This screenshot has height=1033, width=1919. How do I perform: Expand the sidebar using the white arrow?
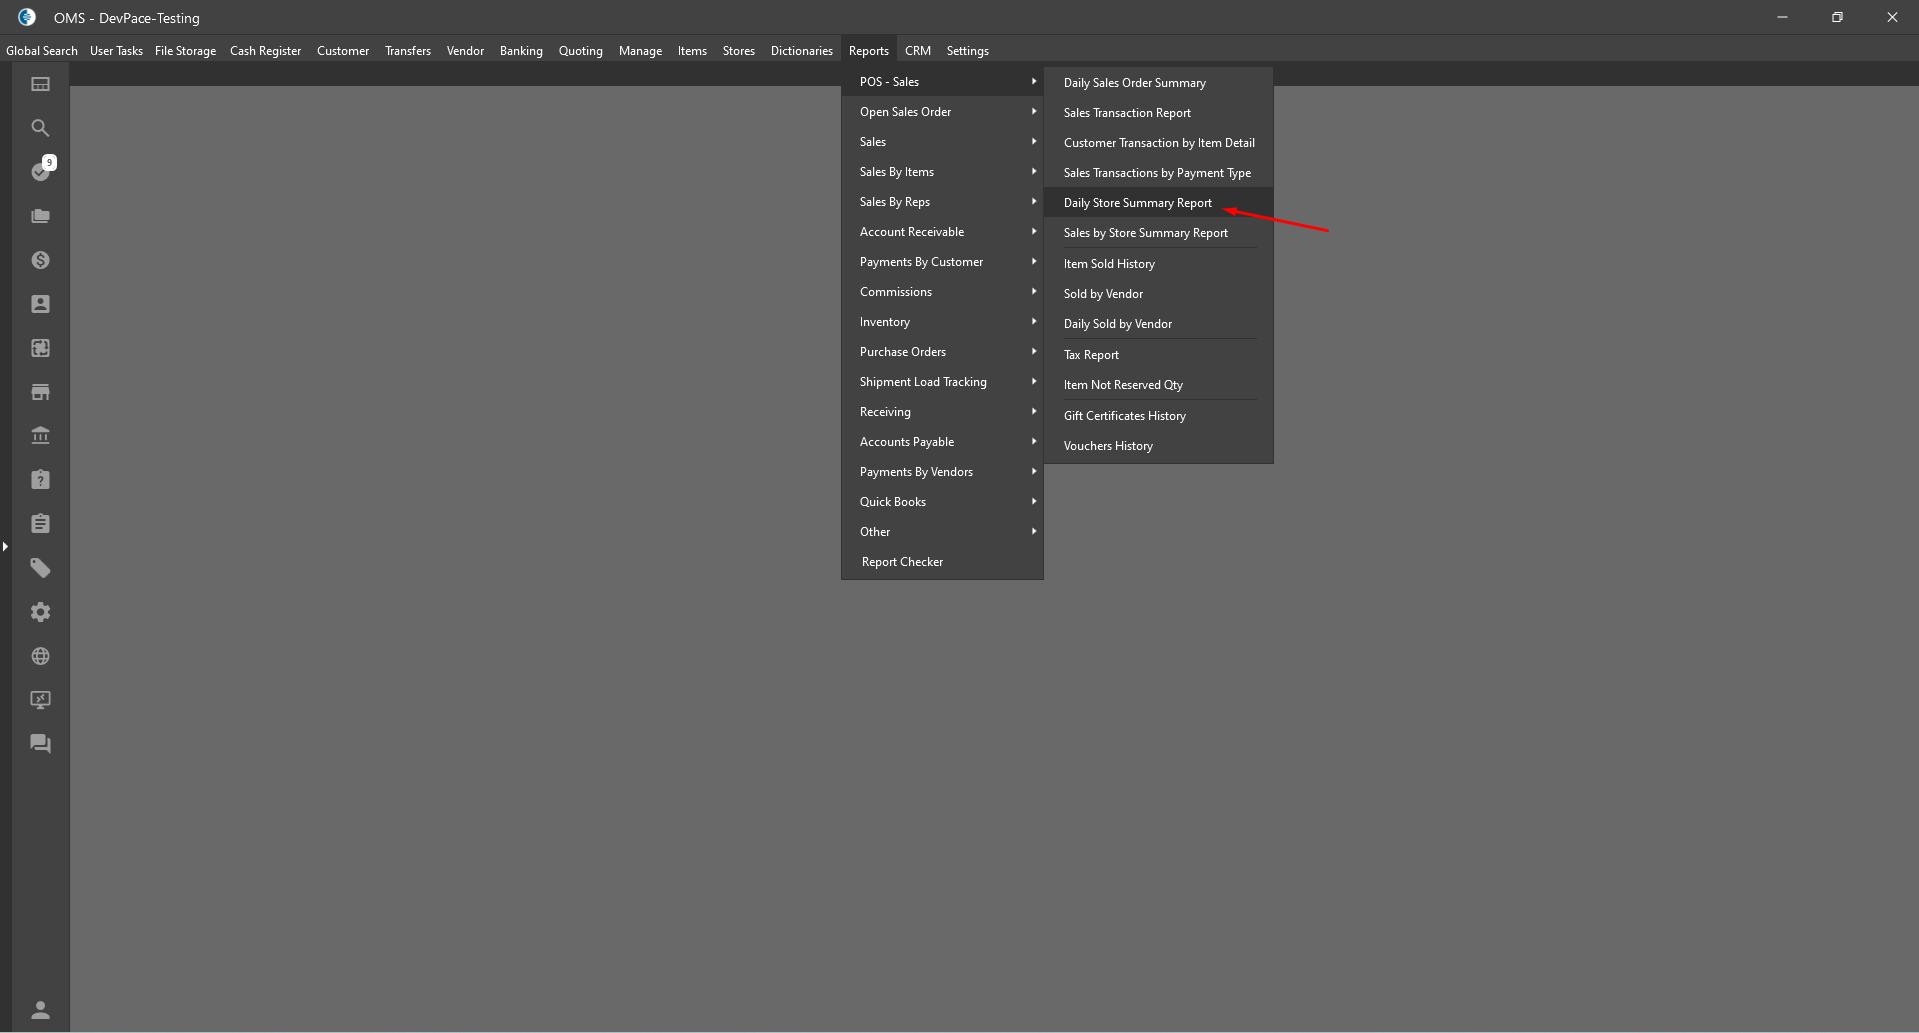click(5, 546)
